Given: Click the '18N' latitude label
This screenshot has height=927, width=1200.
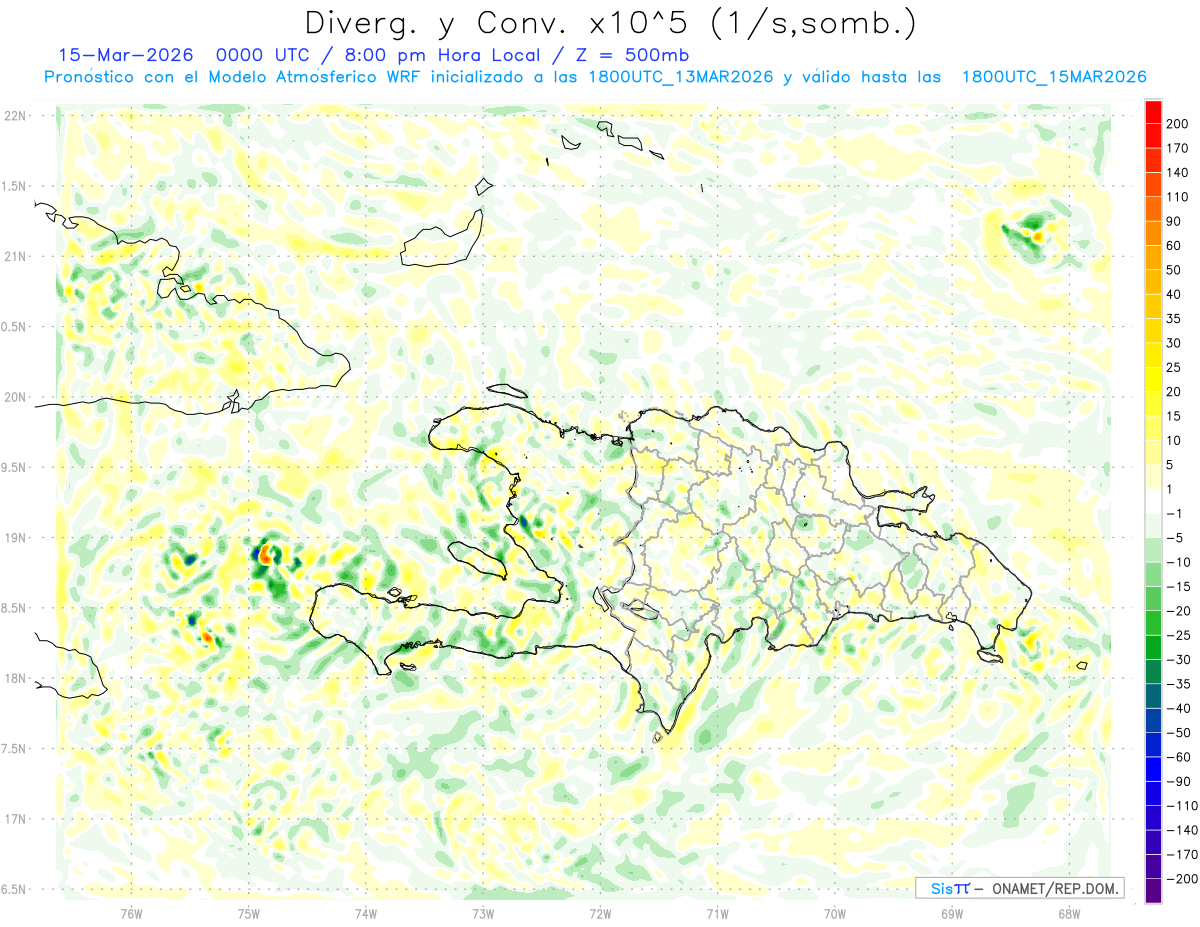Looking at the screenshot, I should (x=15, y=678).
